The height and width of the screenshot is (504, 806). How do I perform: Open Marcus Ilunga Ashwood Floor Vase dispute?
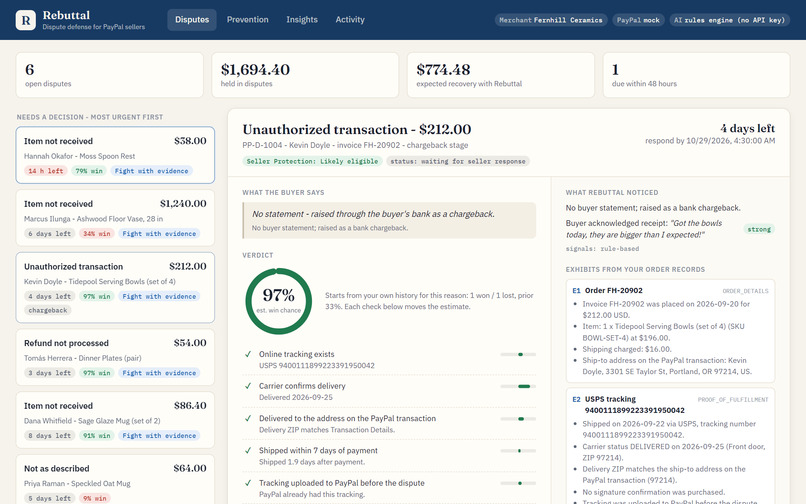click(x=115, y=218)
